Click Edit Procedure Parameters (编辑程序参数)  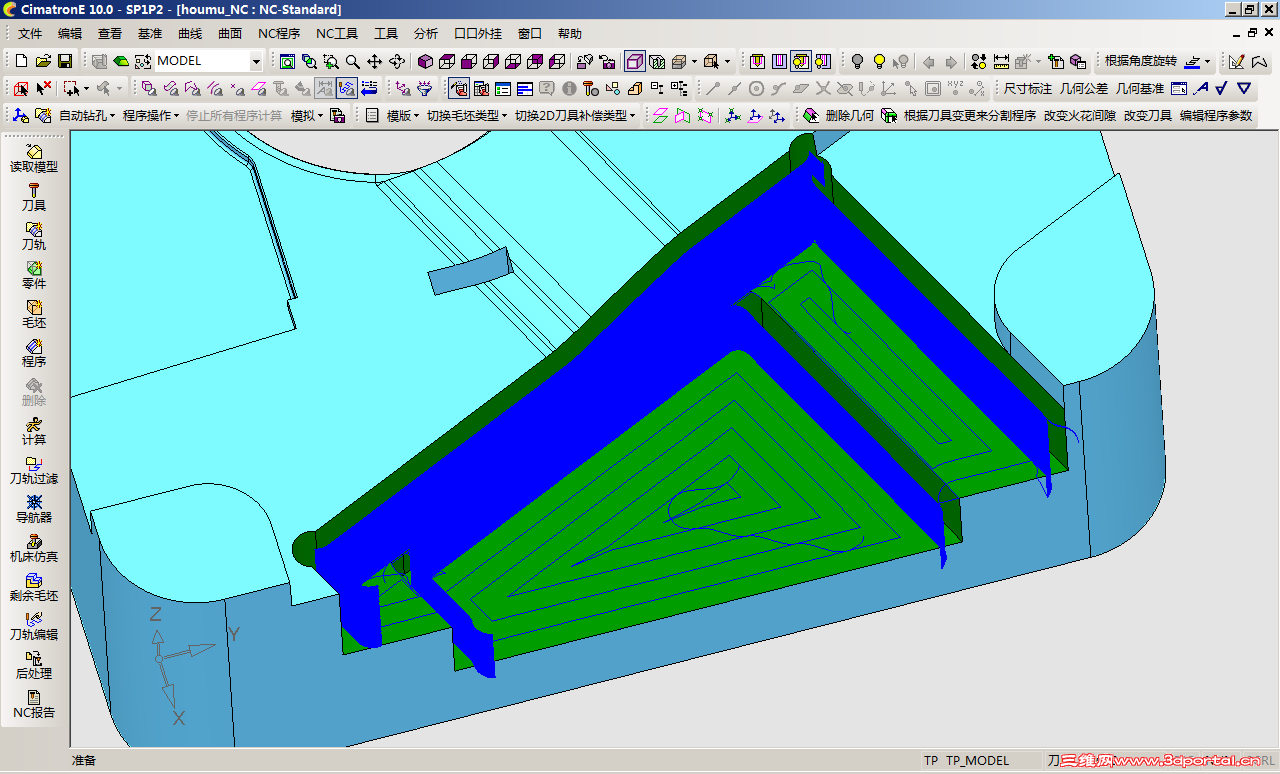(x=1216, y=115)
